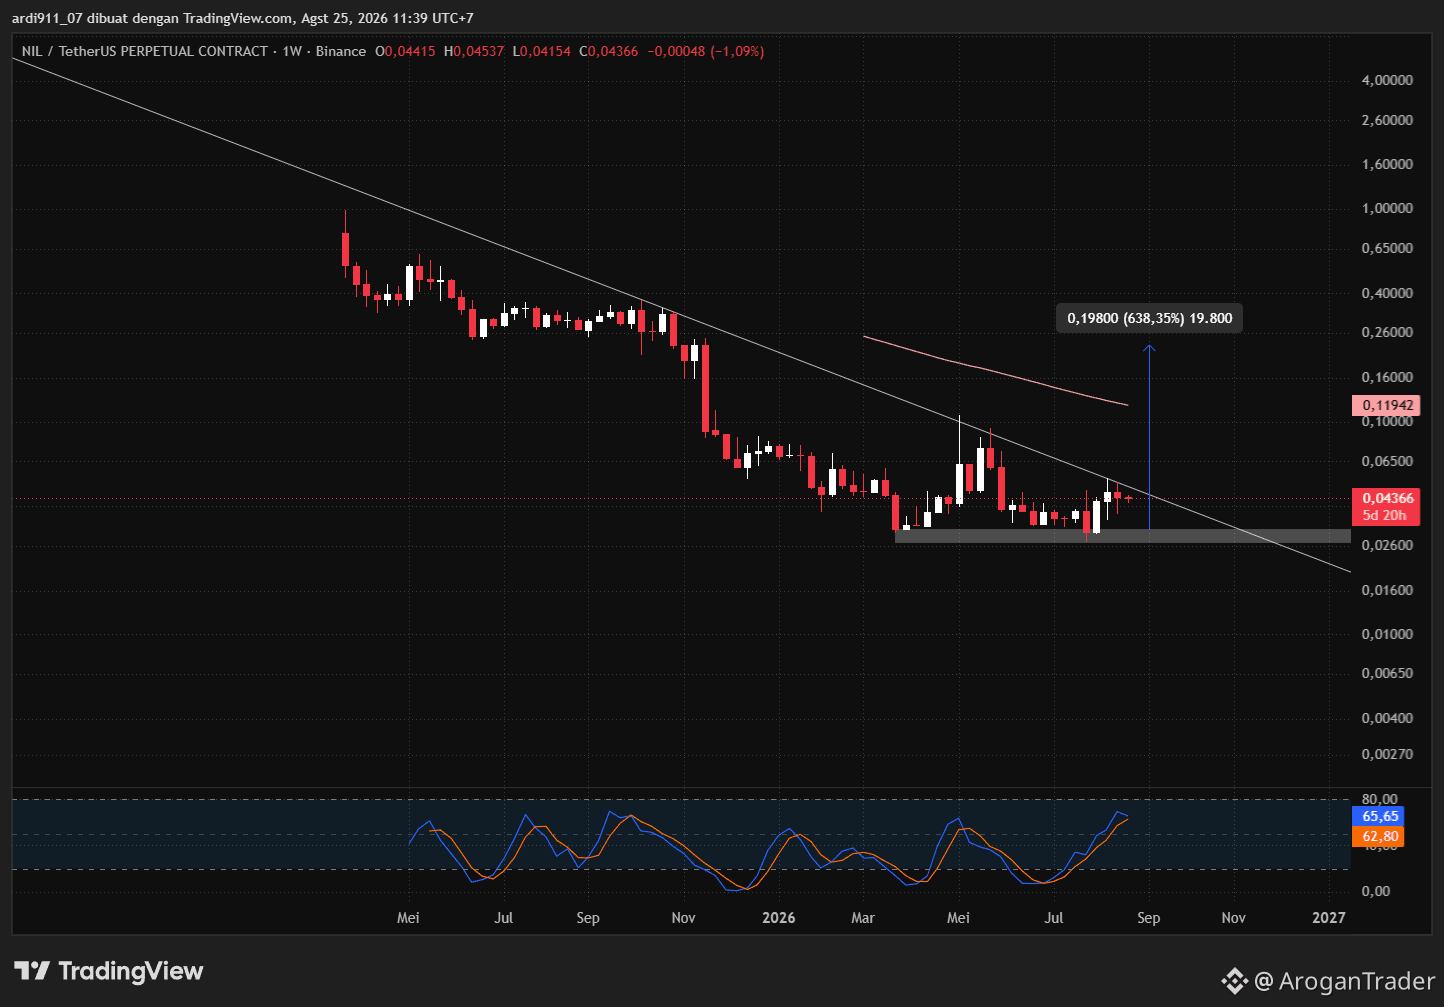Click the 0,00 oscillator axis label
Viewport: 1444px width, 1007px height.
coord(1376,891)
